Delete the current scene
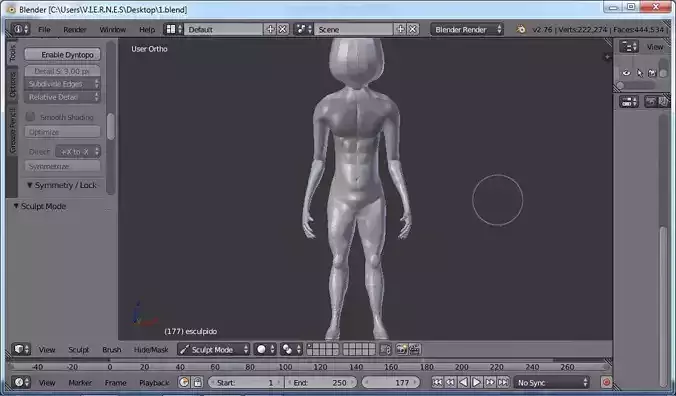This screenshot has height=396, width=676. 413,29
